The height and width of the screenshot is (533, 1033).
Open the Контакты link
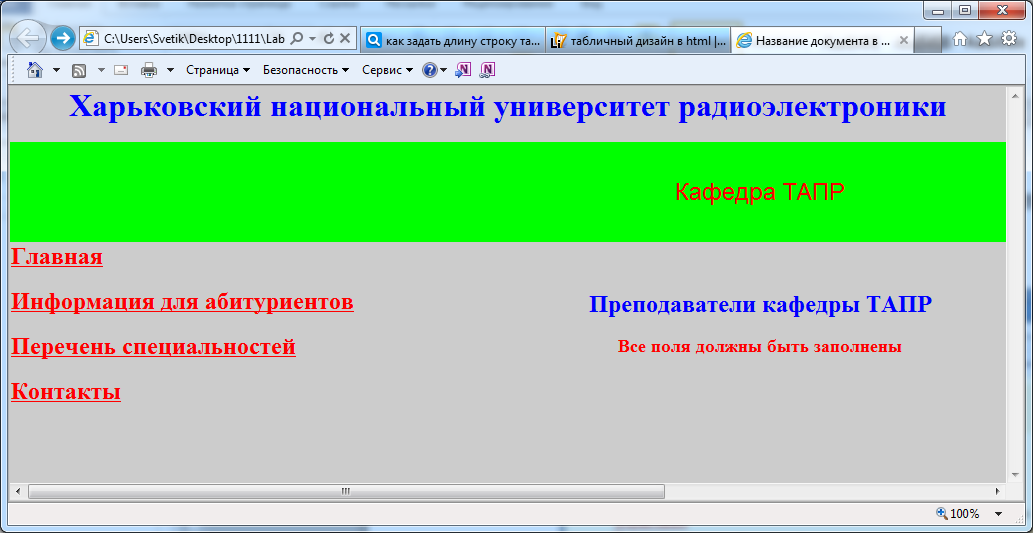[66, 391]
